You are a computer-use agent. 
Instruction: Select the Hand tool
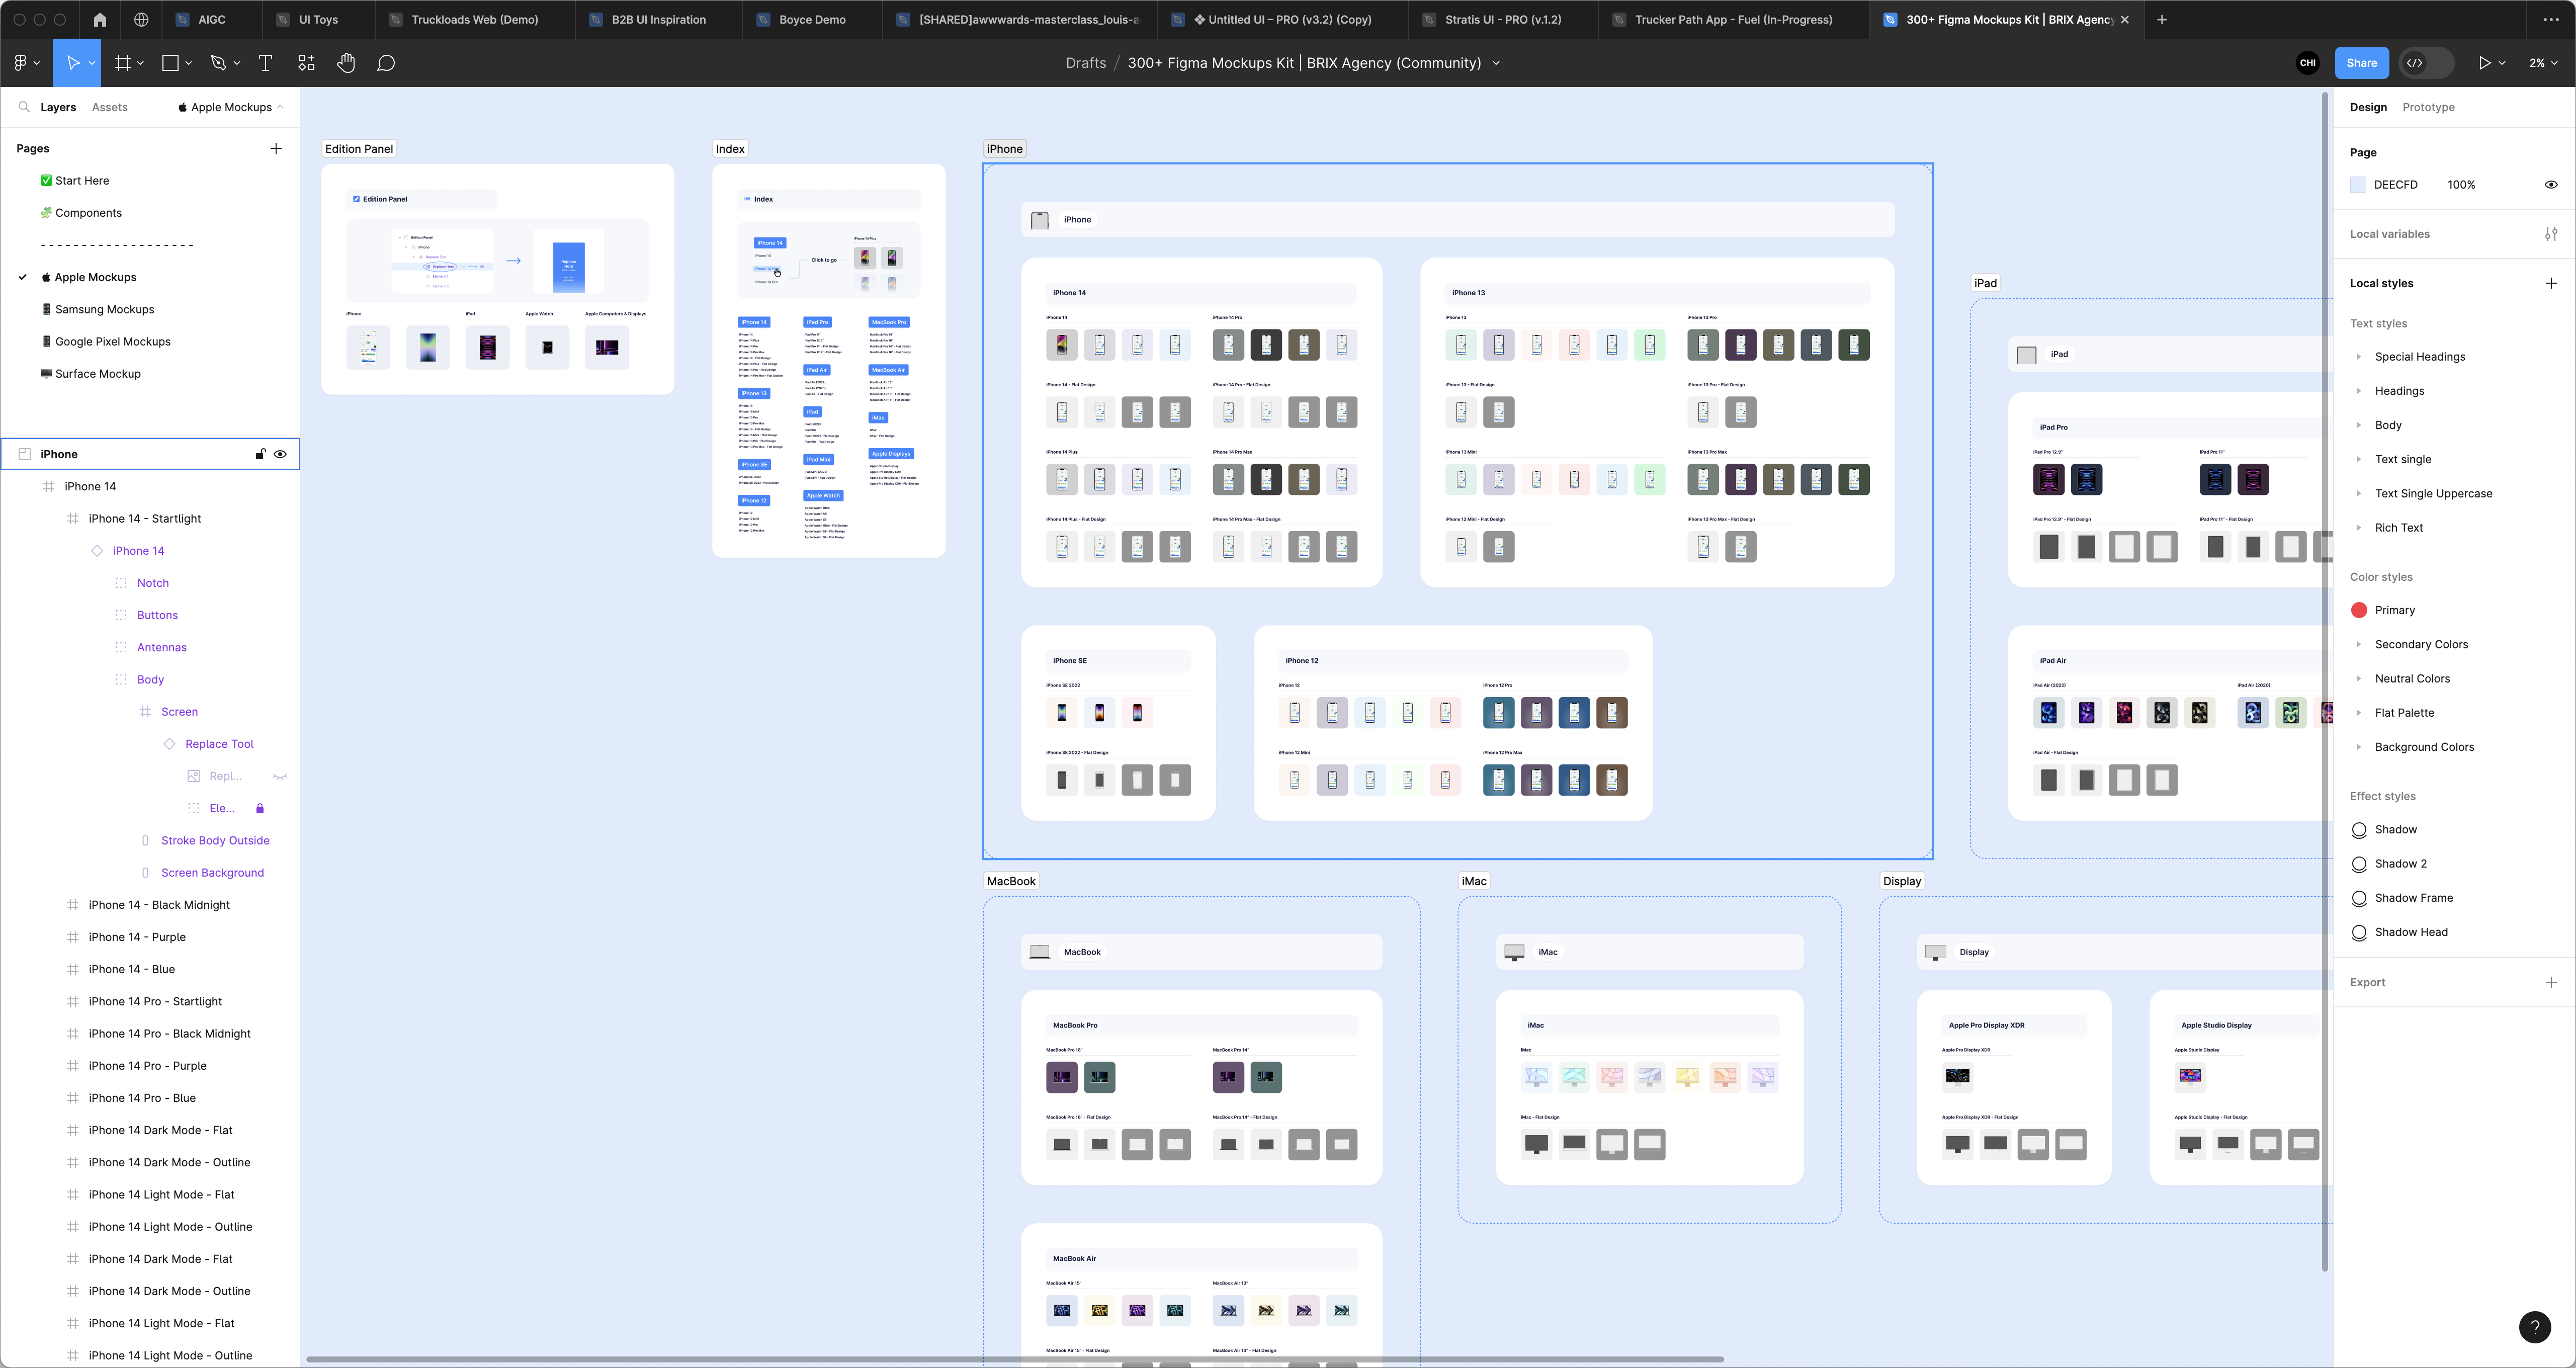[x=346, y=63]
